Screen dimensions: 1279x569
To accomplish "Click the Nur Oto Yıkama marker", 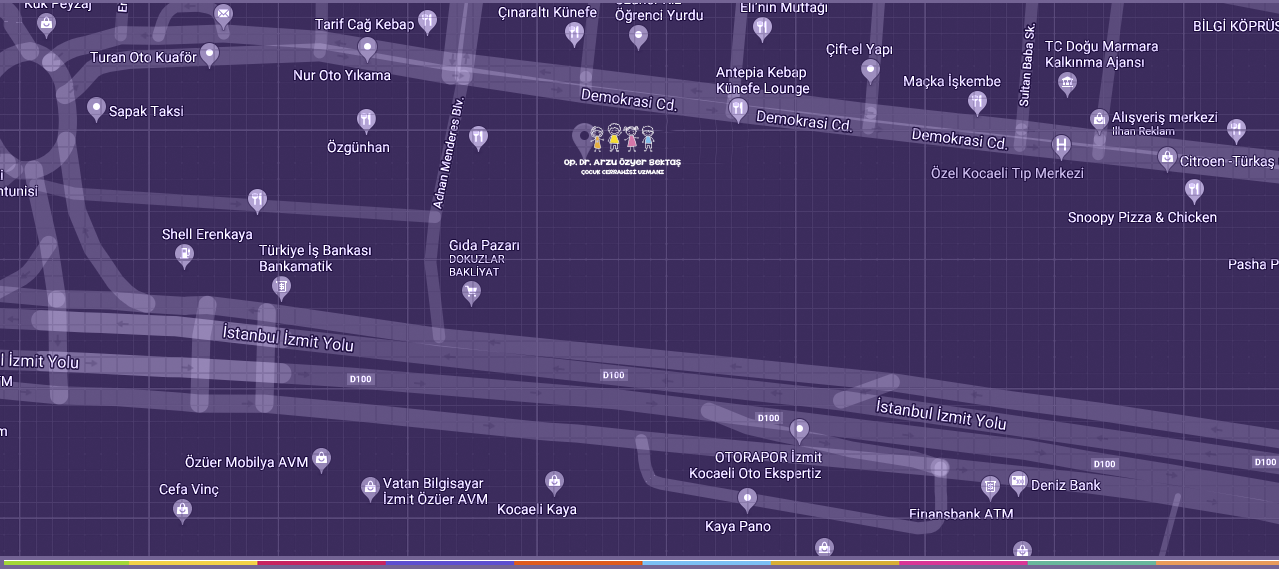I will (367, 48).
